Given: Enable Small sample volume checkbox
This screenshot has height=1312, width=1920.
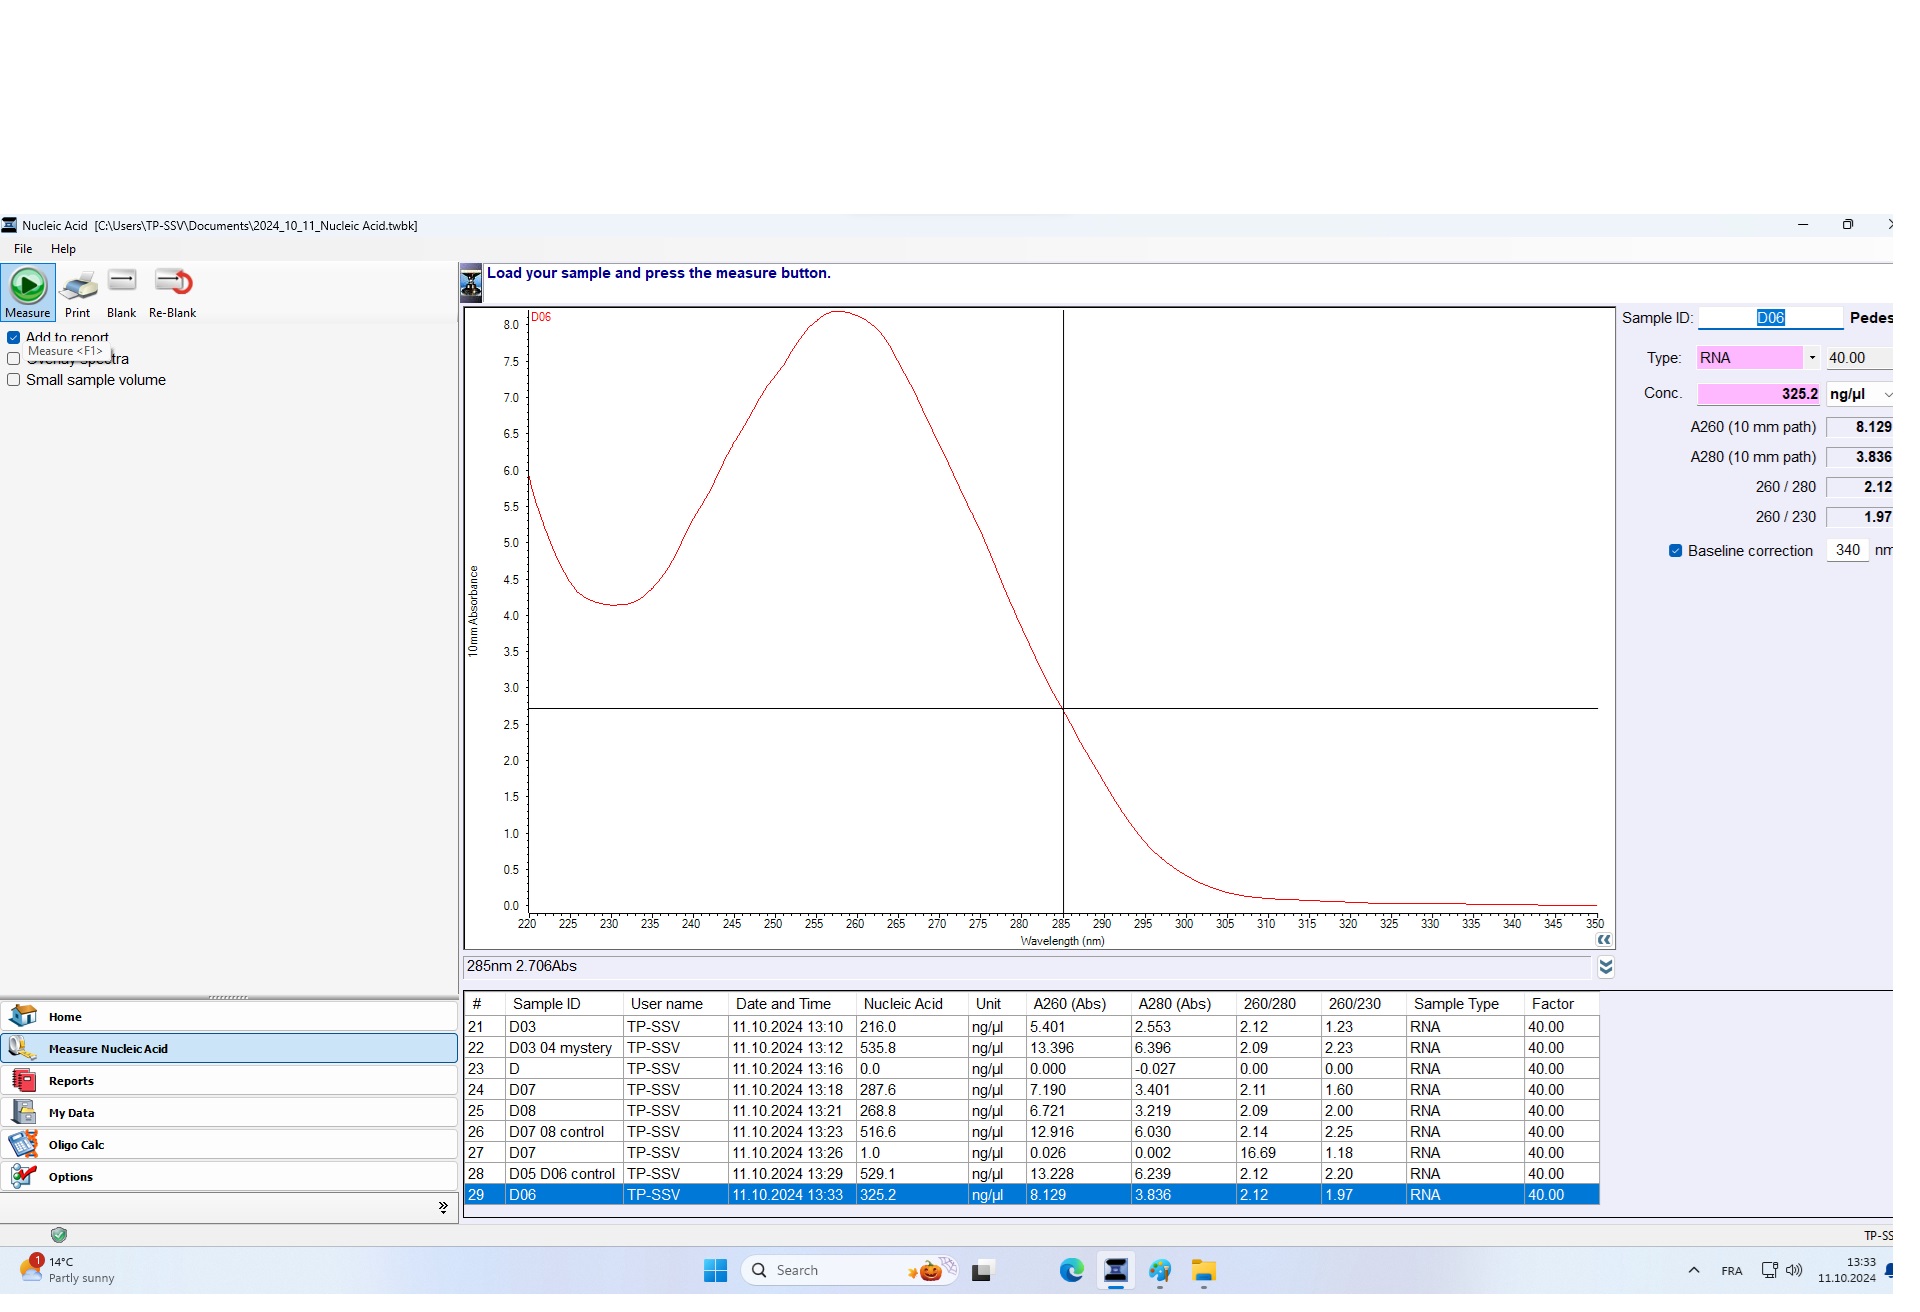Looking at the screenshot, I should [14, 380].
